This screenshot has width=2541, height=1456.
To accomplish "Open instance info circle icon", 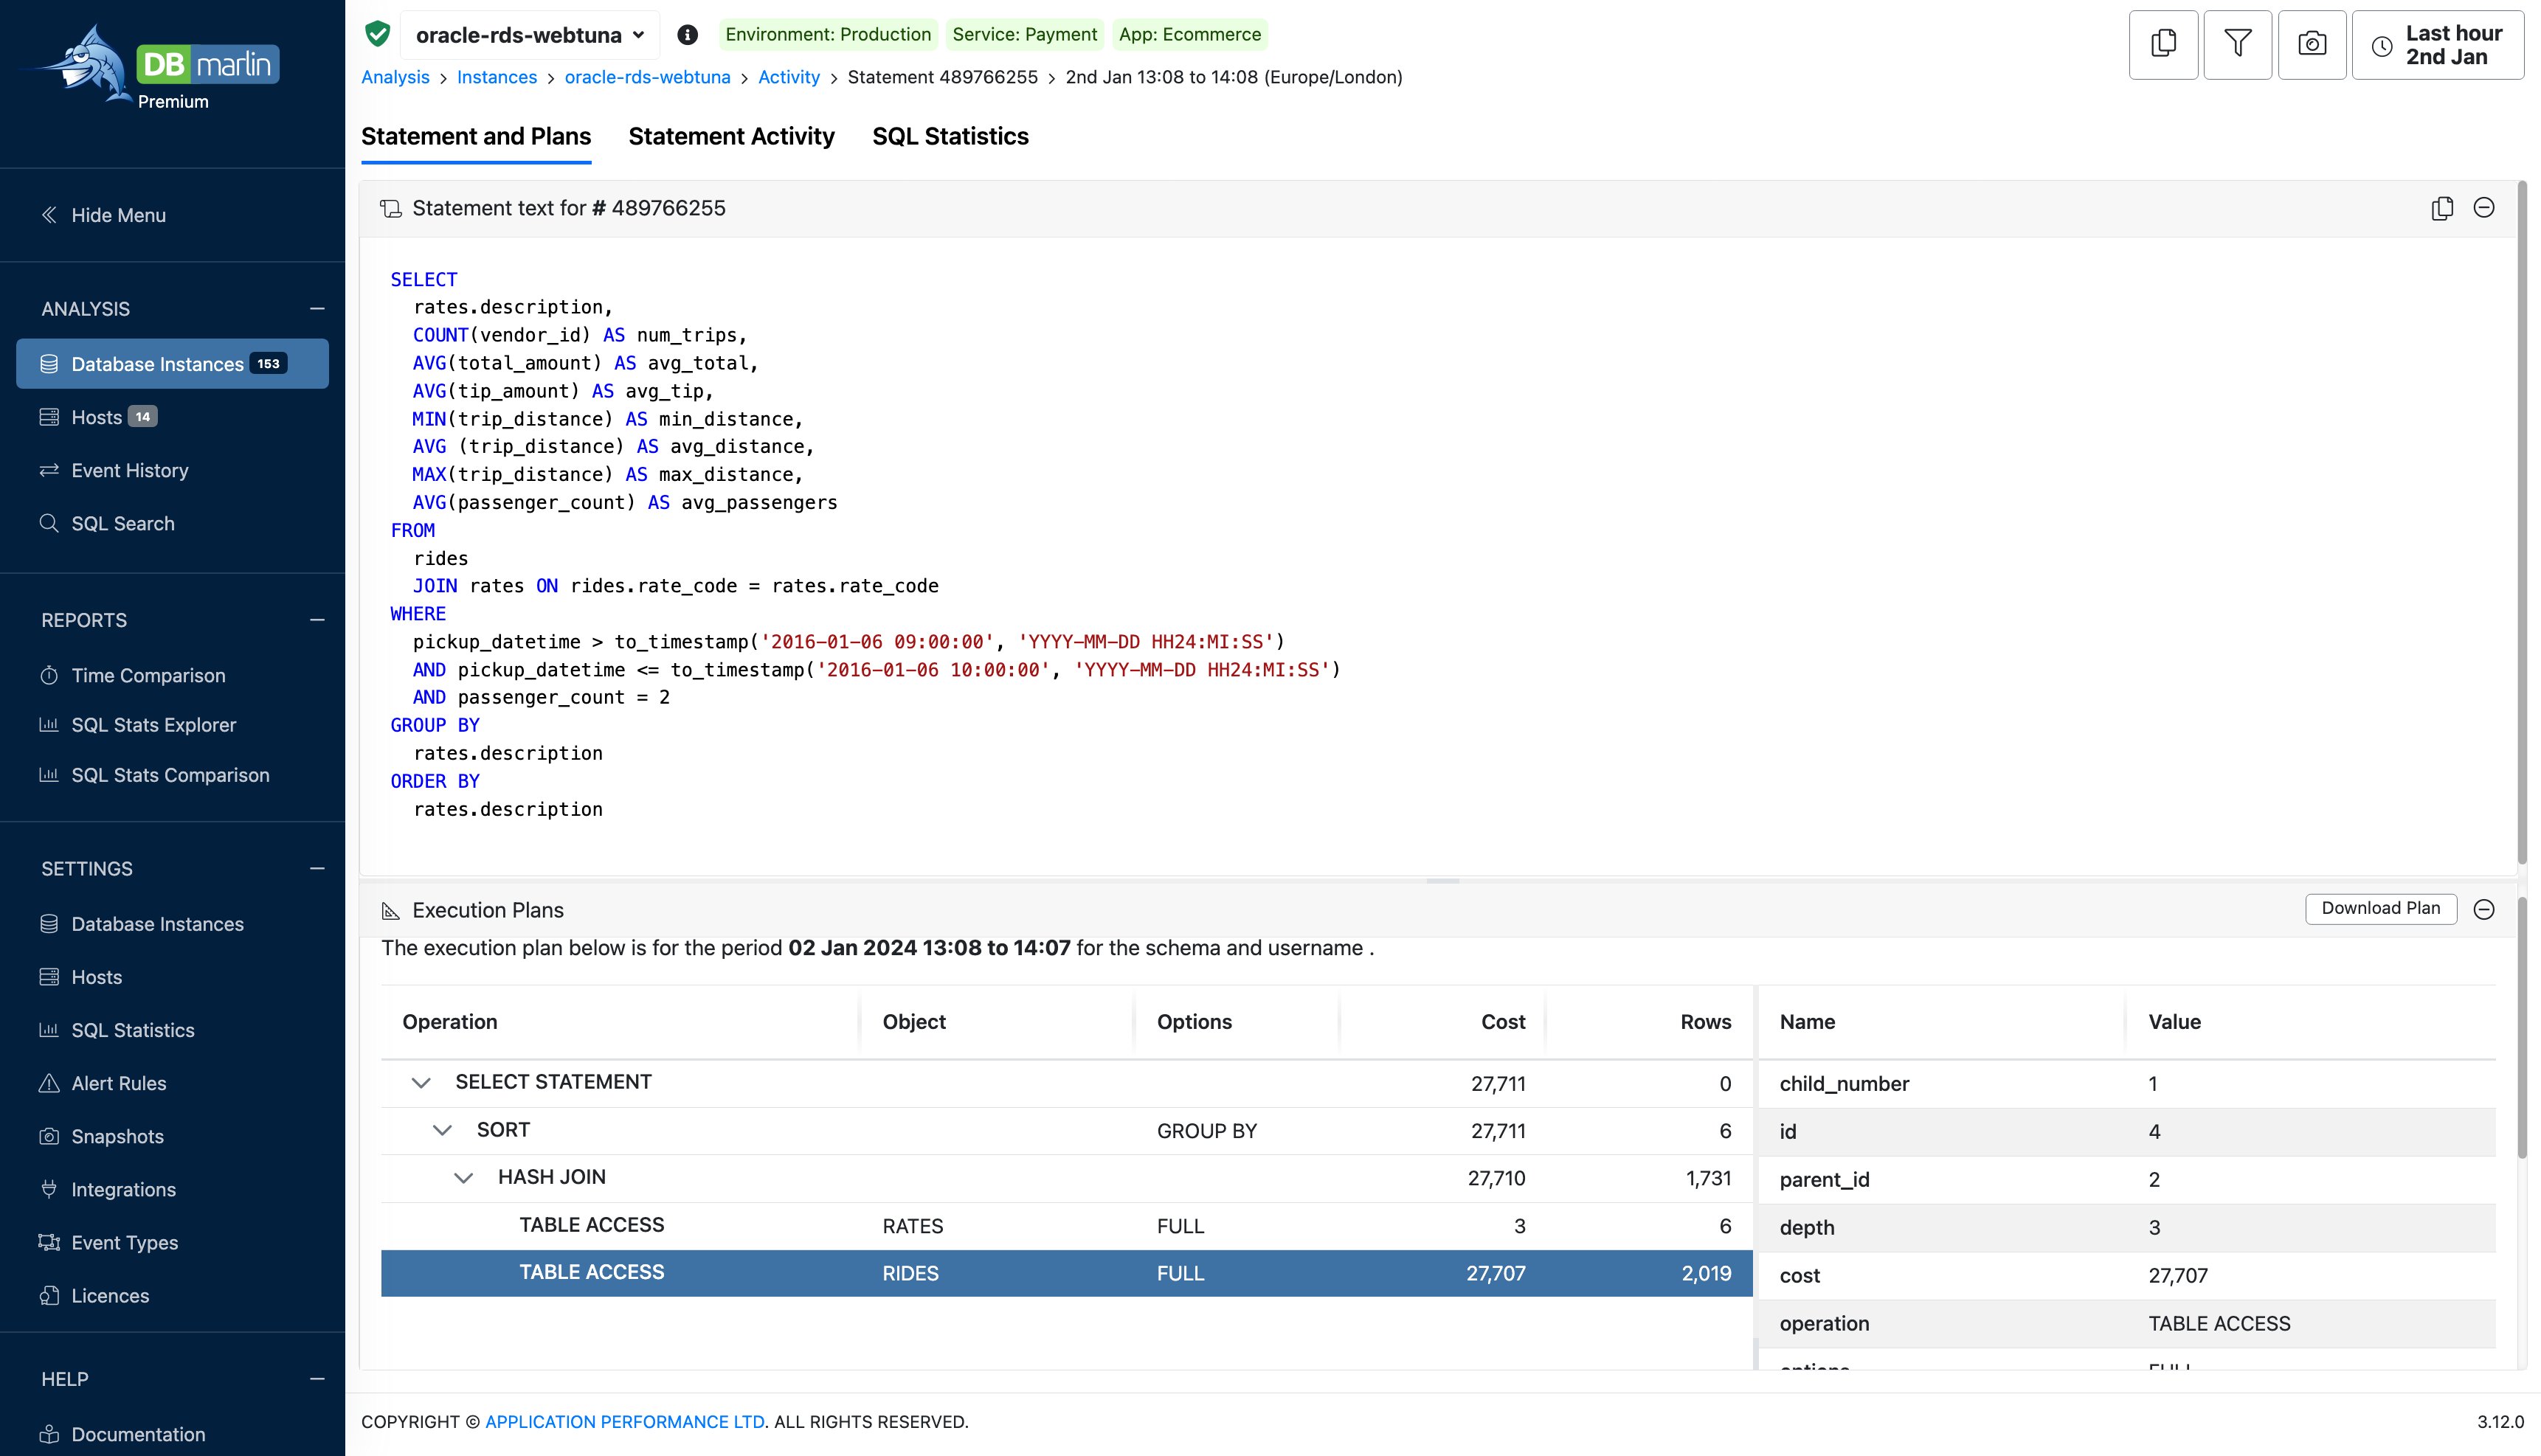I will coord(687,35).
